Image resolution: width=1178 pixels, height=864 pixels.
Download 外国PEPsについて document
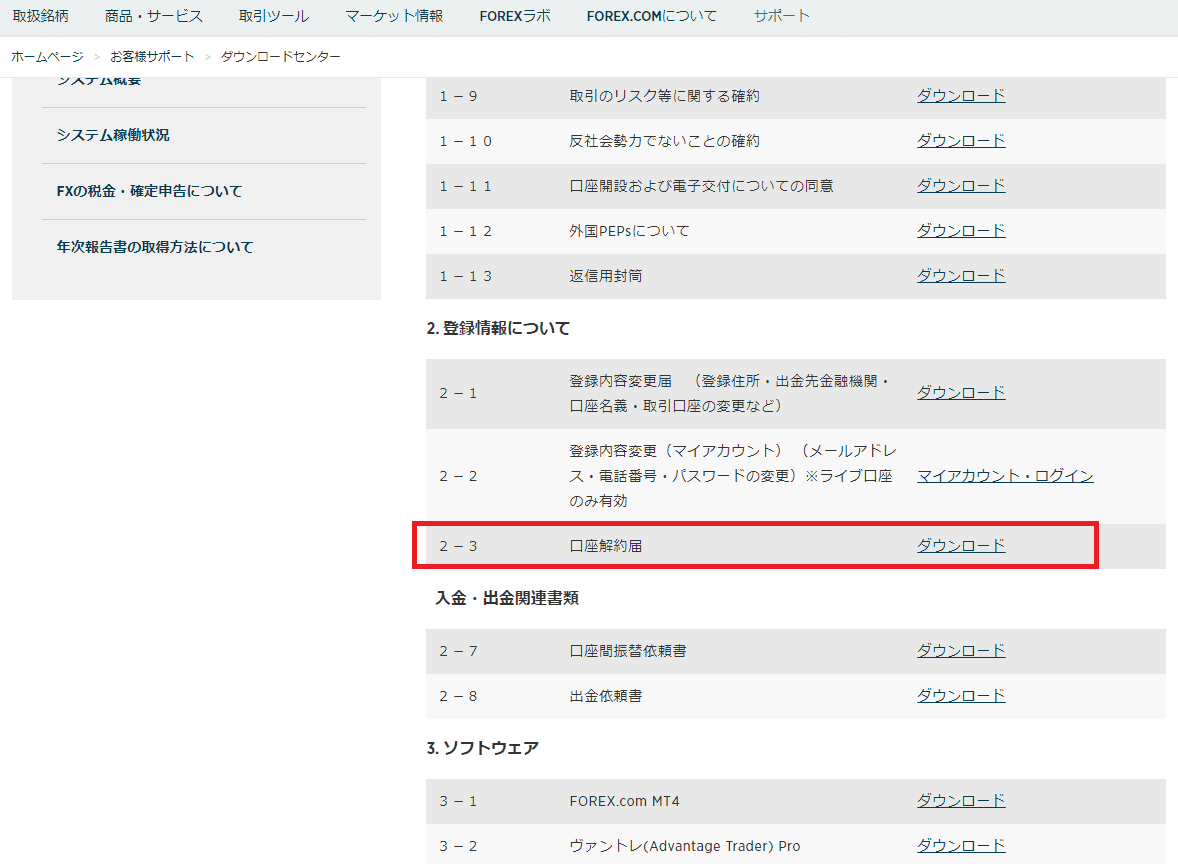961,231
